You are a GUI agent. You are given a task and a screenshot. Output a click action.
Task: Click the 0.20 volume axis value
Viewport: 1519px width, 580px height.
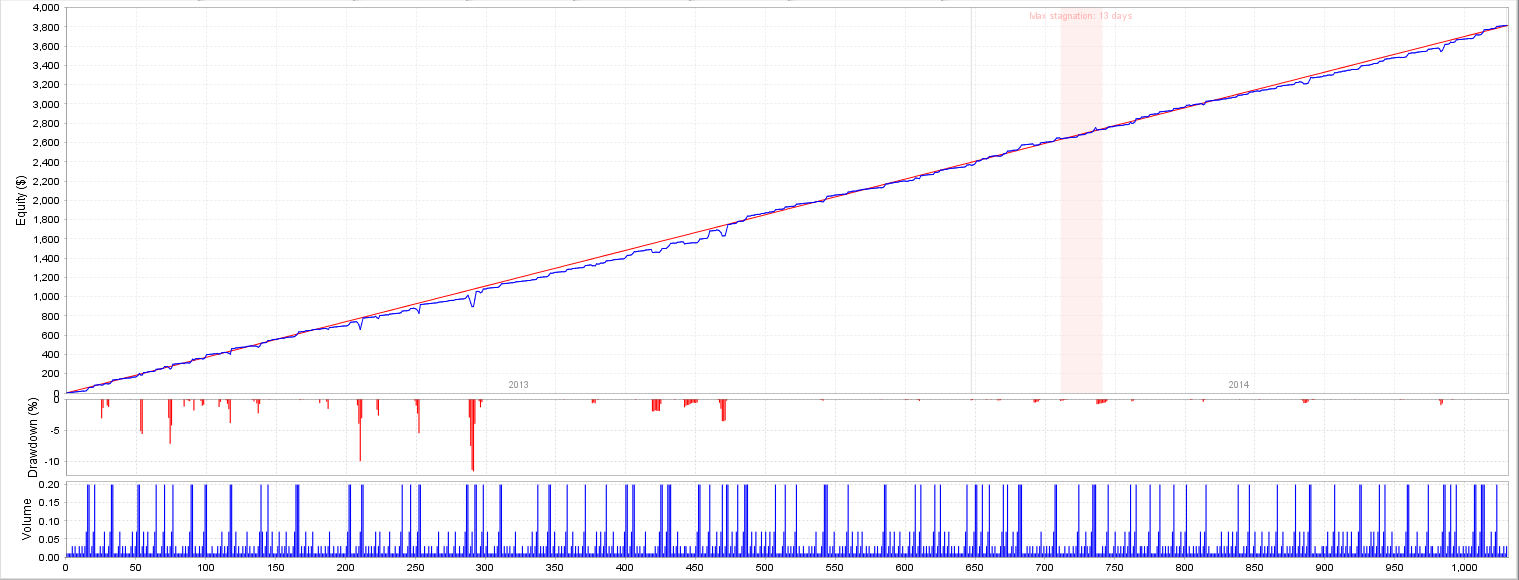[49, 484]
